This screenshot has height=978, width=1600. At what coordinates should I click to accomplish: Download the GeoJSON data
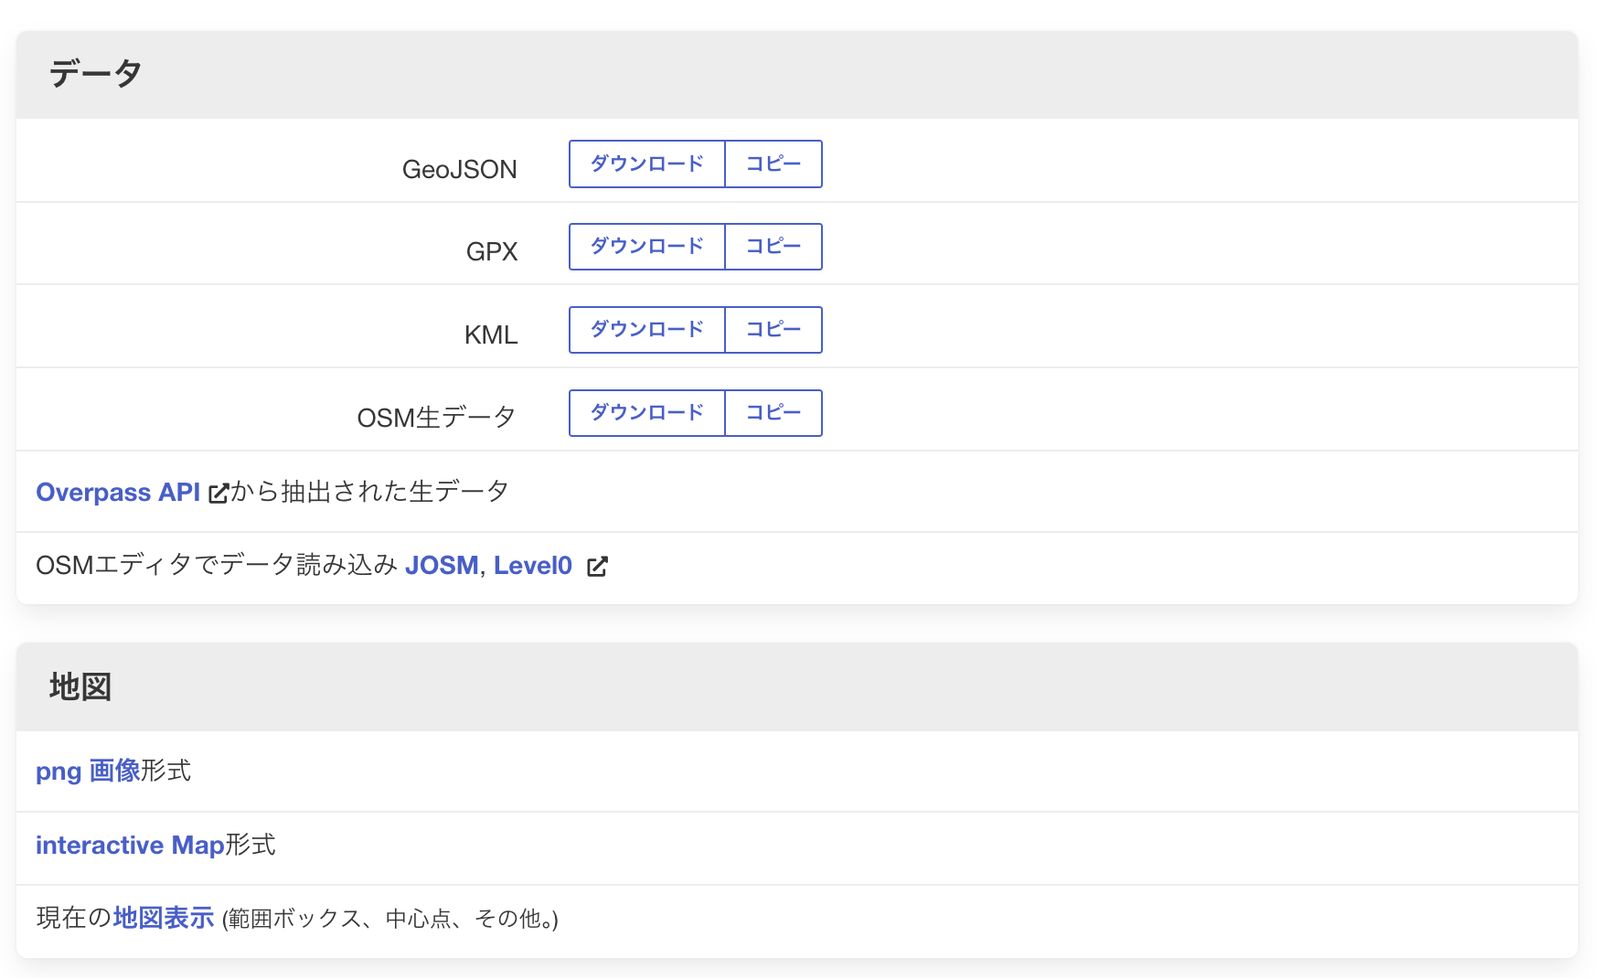pyautogui.click(x=647, y=164)
